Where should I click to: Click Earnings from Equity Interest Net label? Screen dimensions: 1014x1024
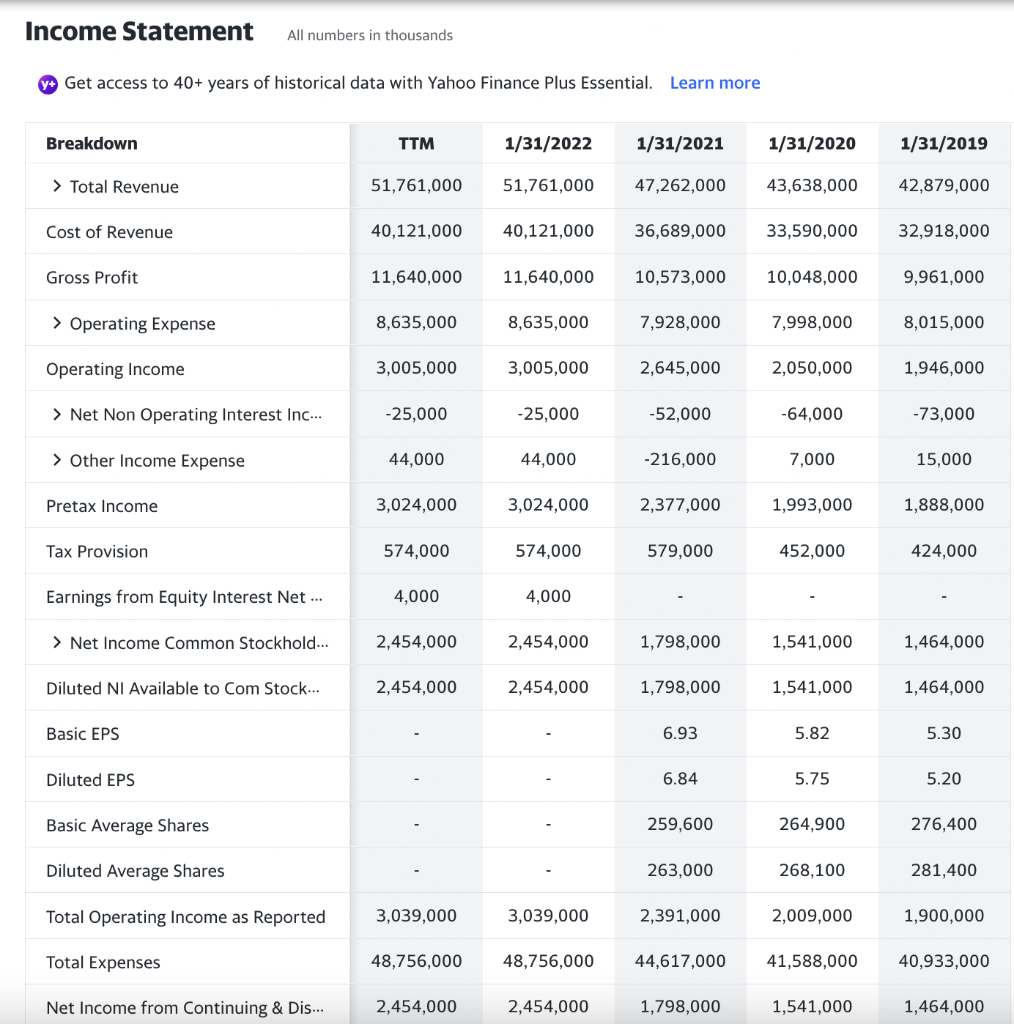pos(184,597)
